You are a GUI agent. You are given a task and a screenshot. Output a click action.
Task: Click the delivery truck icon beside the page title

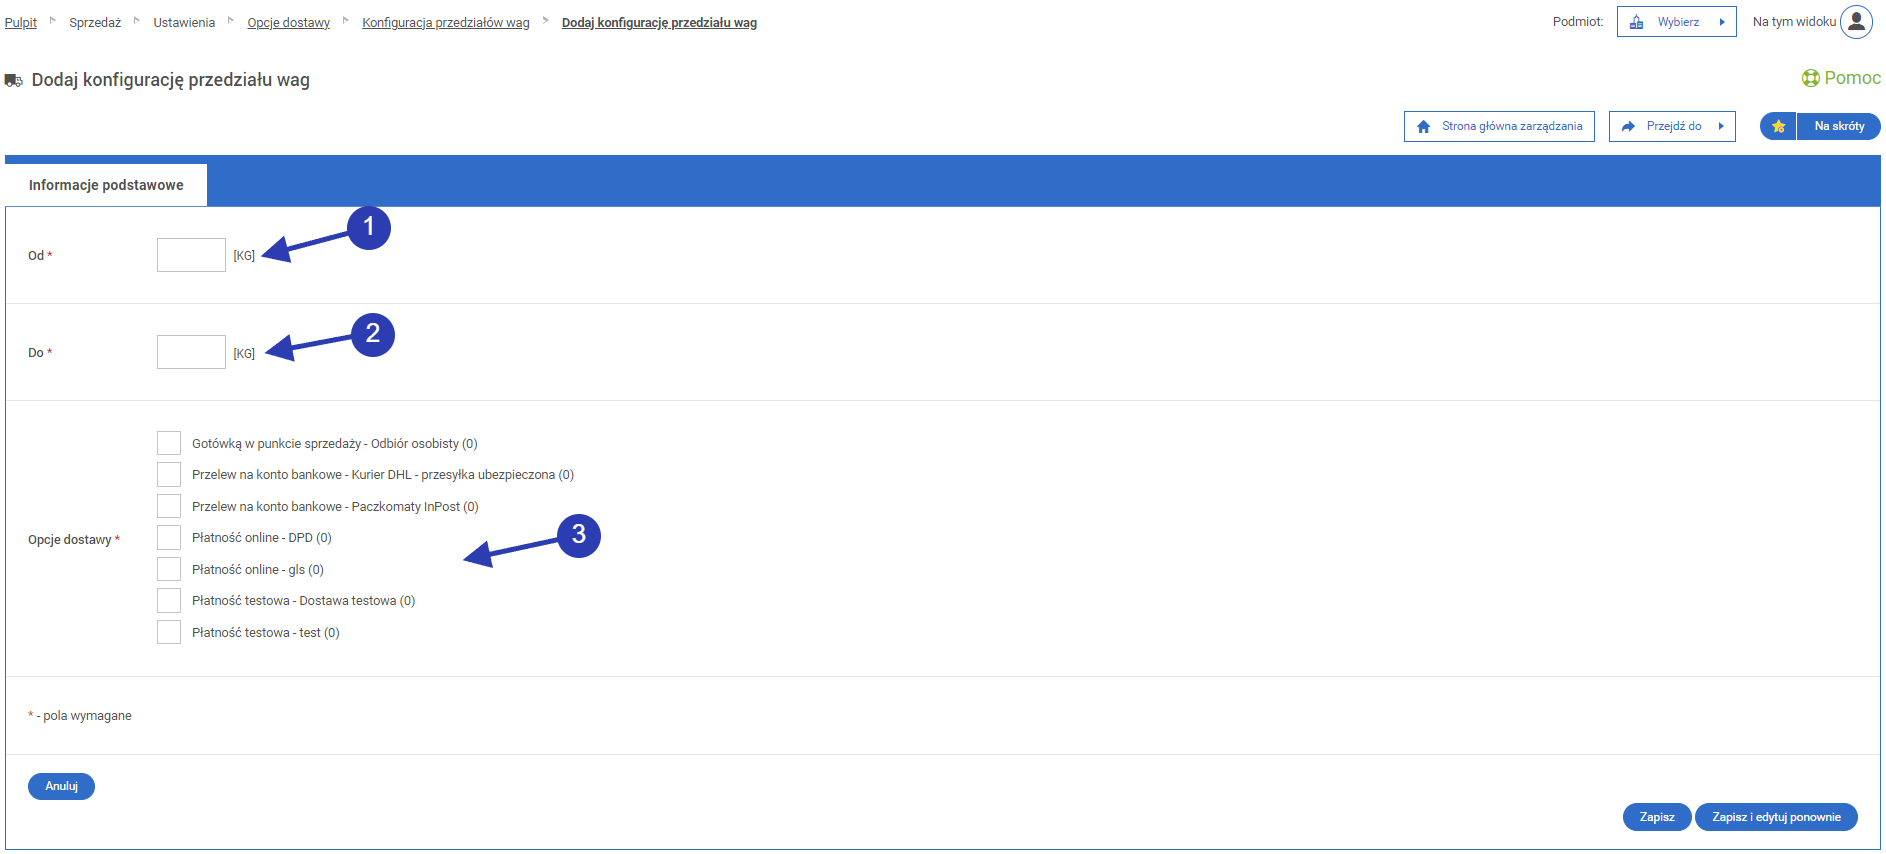click(x=14, y=80)
